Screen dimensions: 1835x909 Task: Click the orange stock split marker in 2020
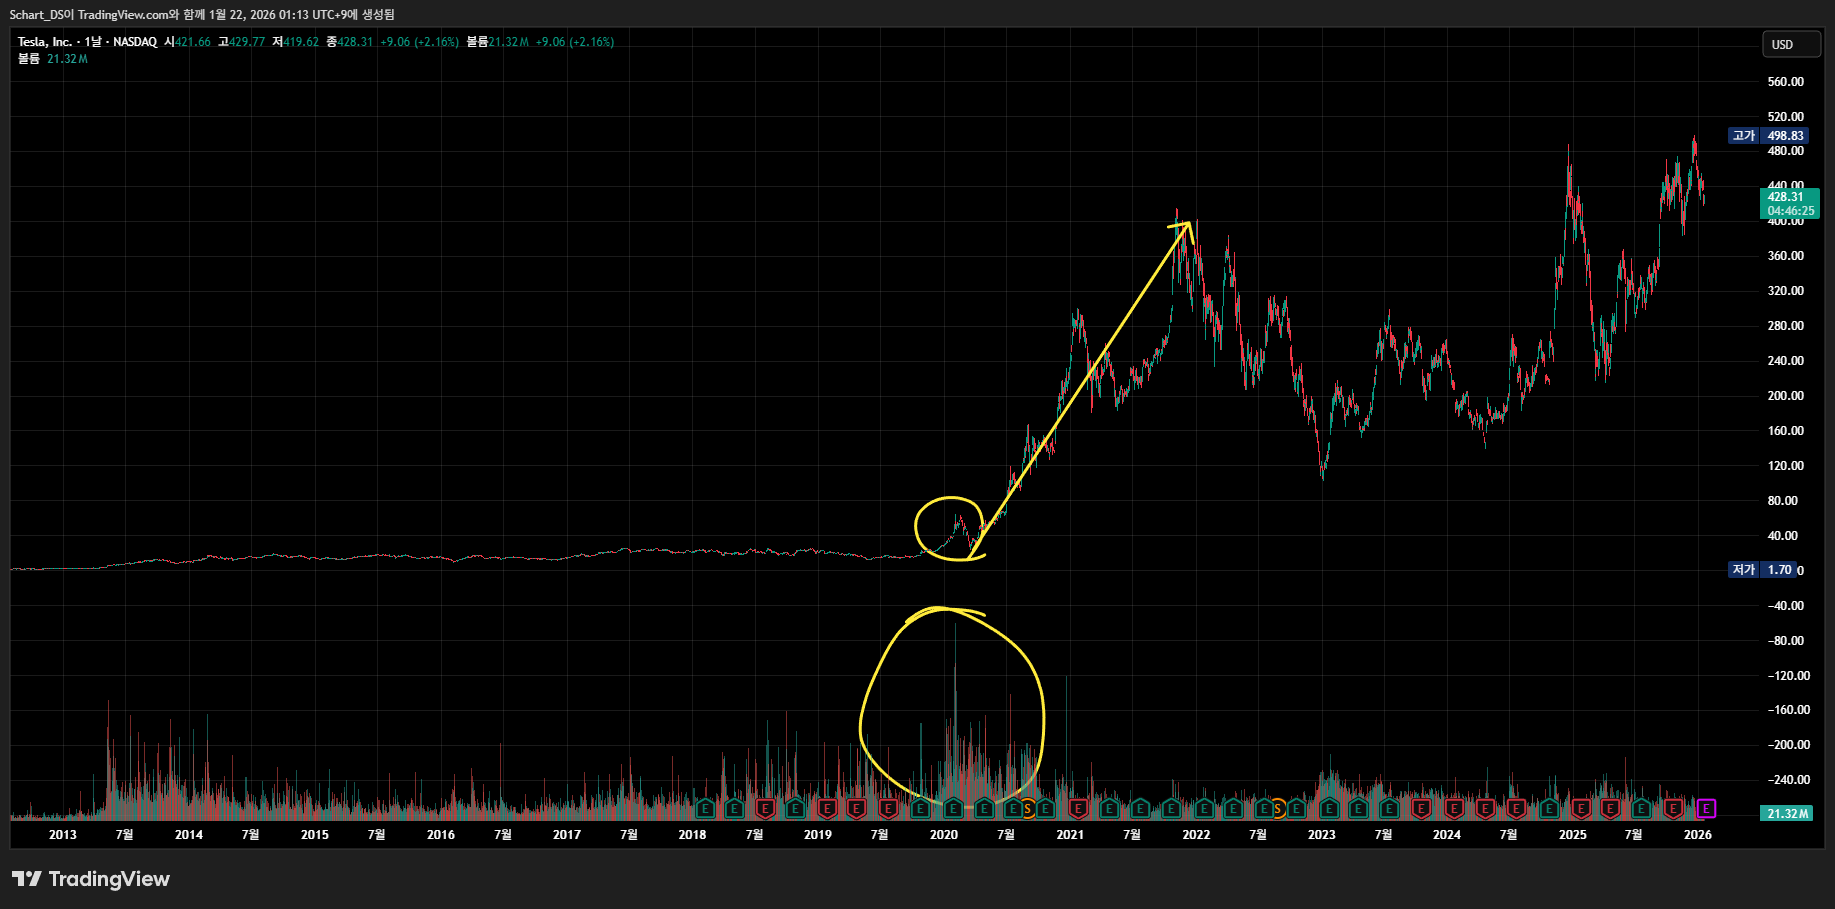pyautogui.click(x=1027, y=809)
